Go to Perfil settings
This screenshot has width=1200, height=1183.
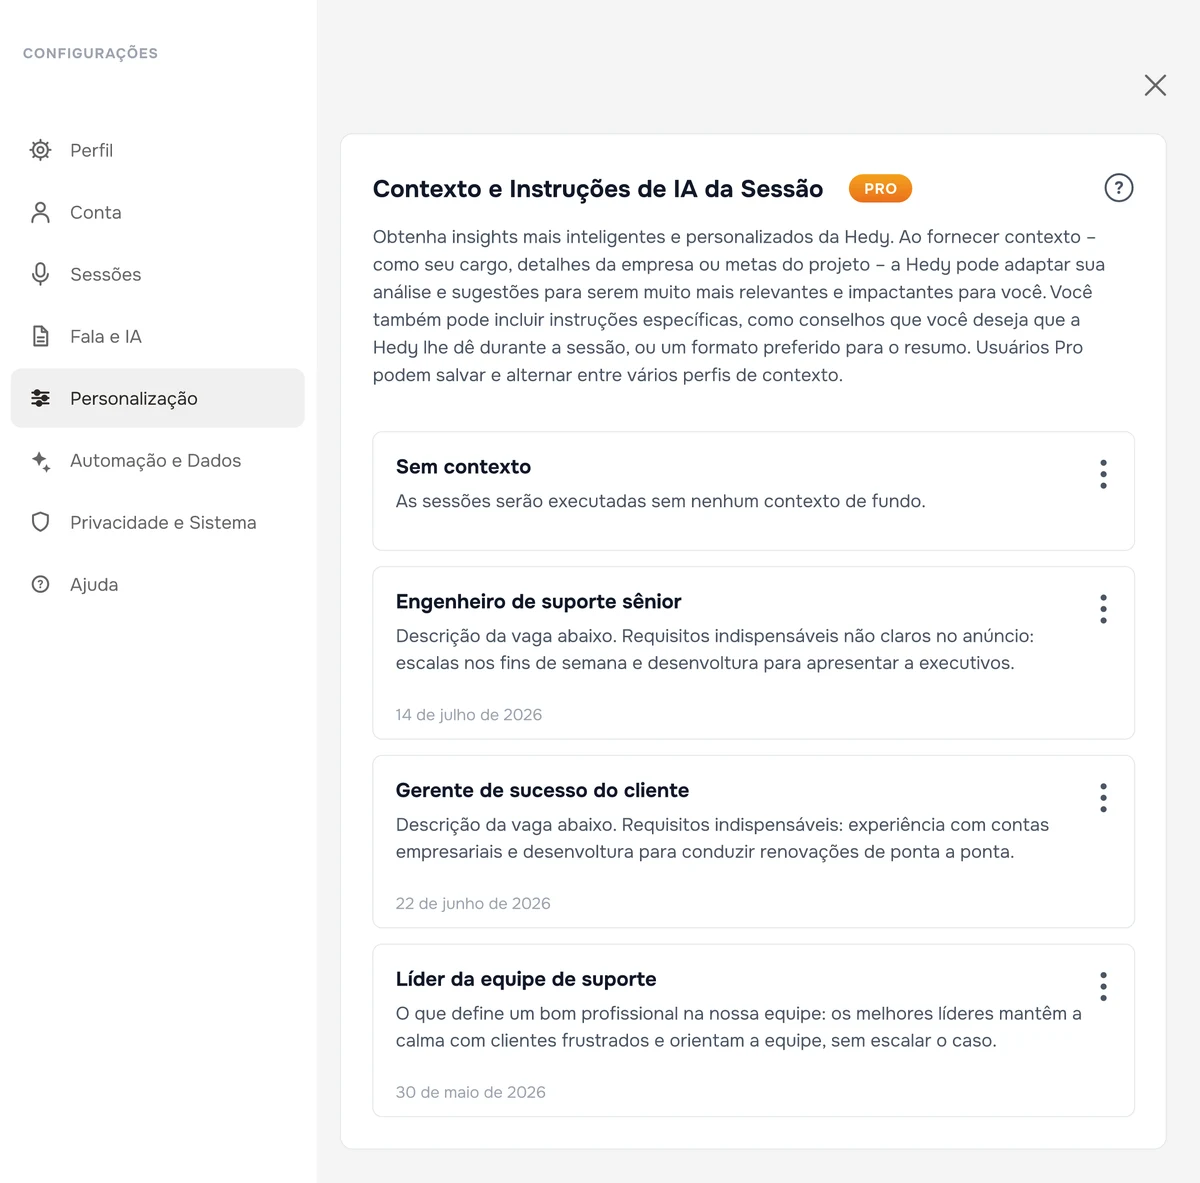(158, 150)
